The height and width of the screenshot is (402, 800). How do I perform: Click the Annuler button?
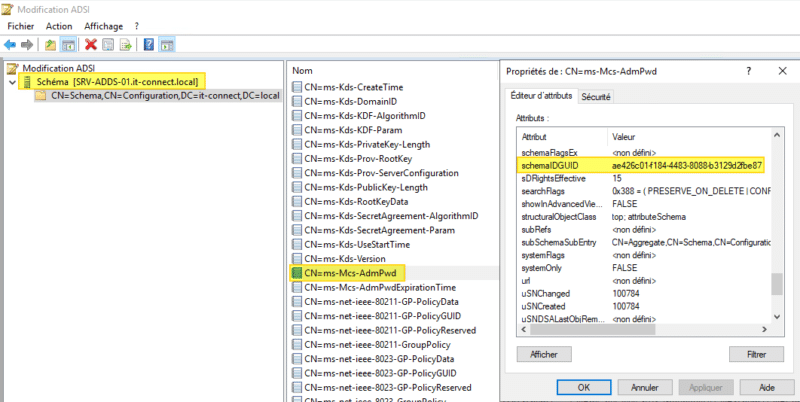coord(645,388)
